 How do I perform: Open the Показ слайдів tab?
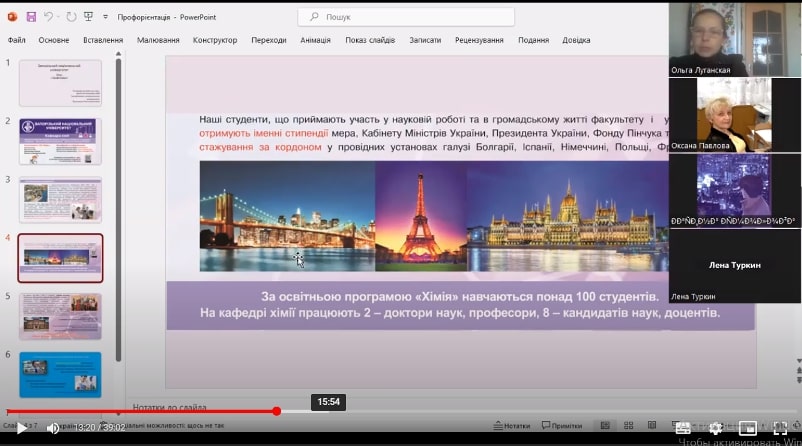click(370, 40)
